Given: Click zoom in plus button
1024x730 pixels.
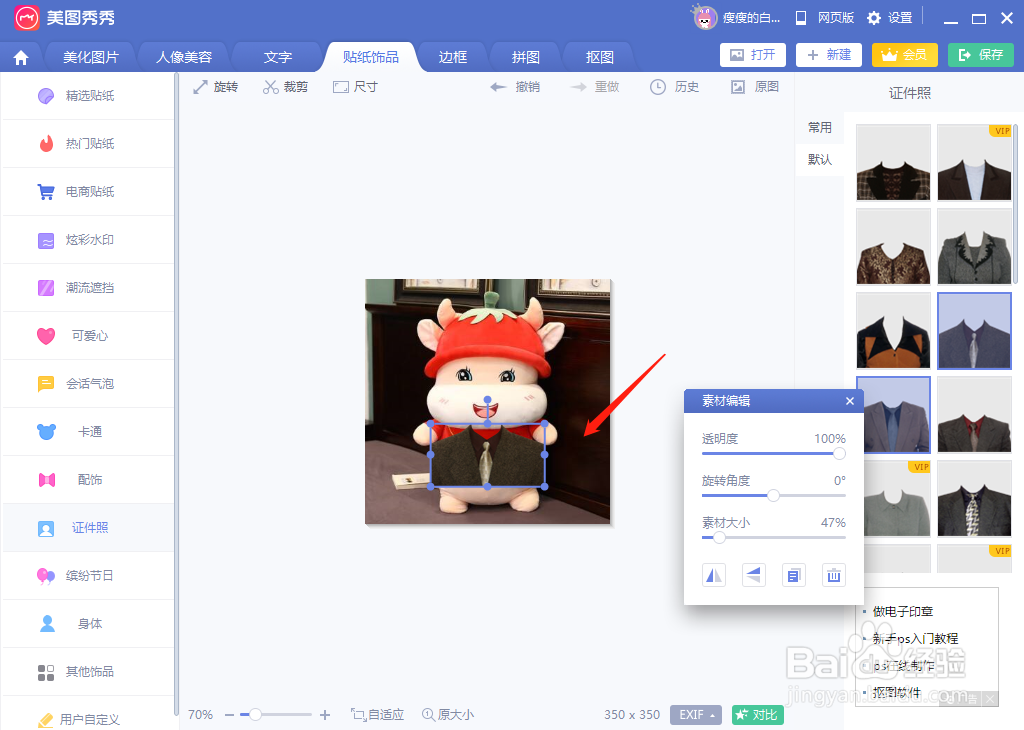Looking at the screenshot, I should click(x=325, y=715).
